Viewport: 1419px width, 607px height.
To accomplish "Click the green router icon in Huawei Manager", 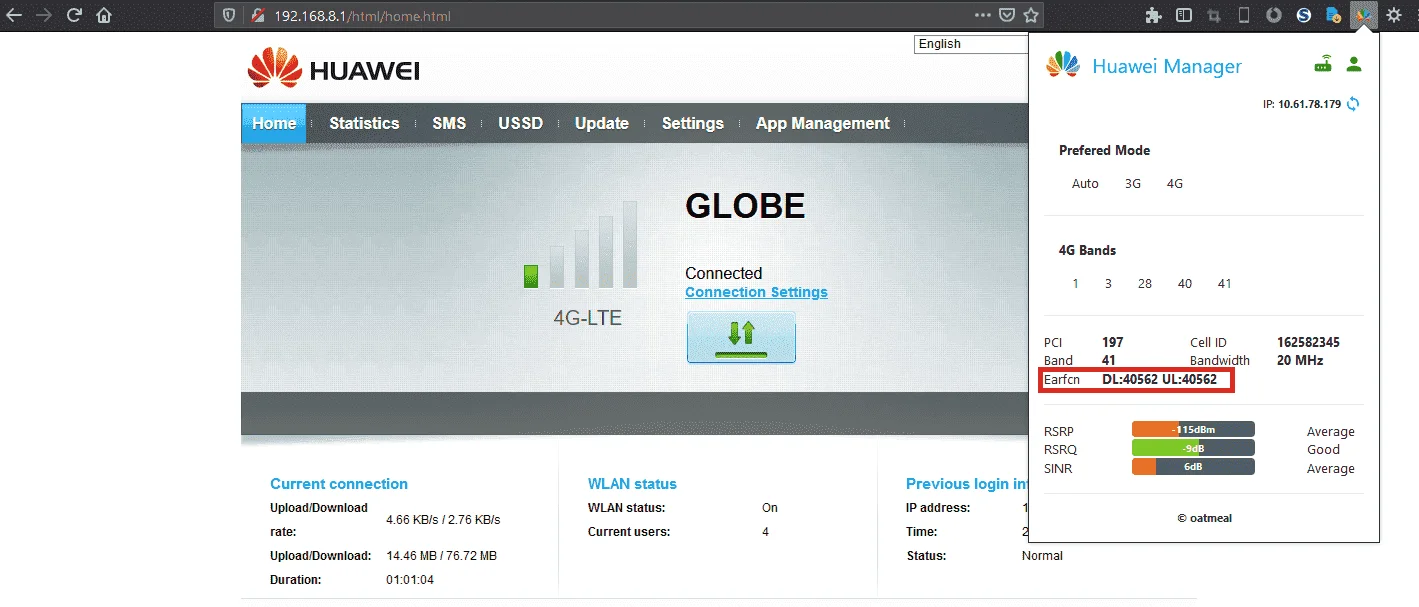I will tap(1323, 64).
